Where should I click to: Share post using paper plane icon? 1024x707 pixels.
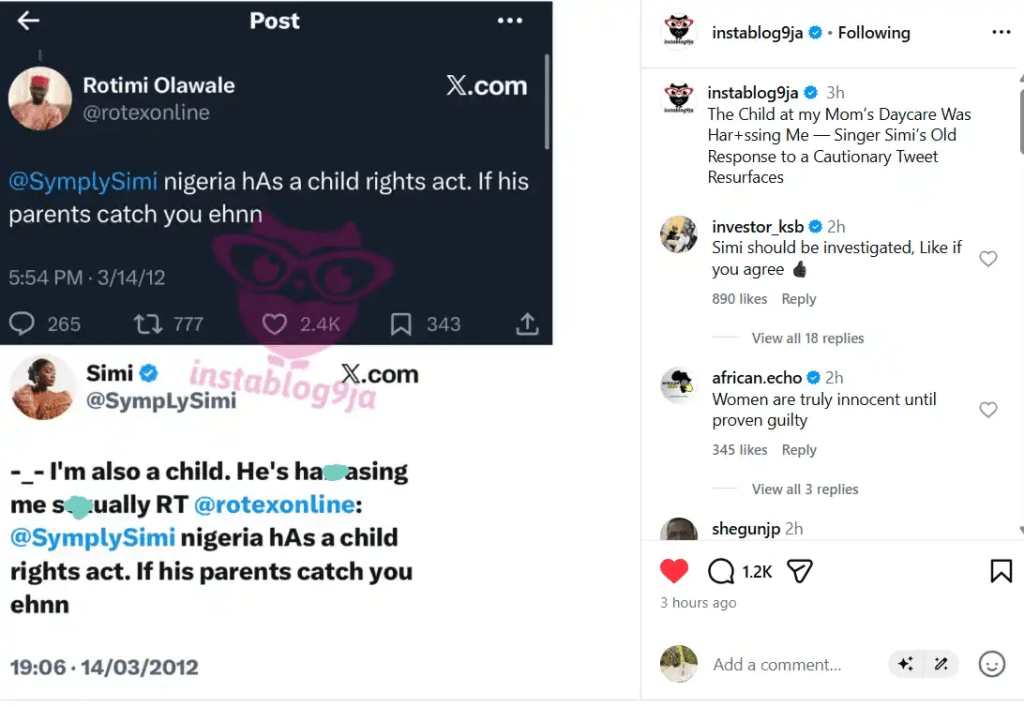(799, 571)
